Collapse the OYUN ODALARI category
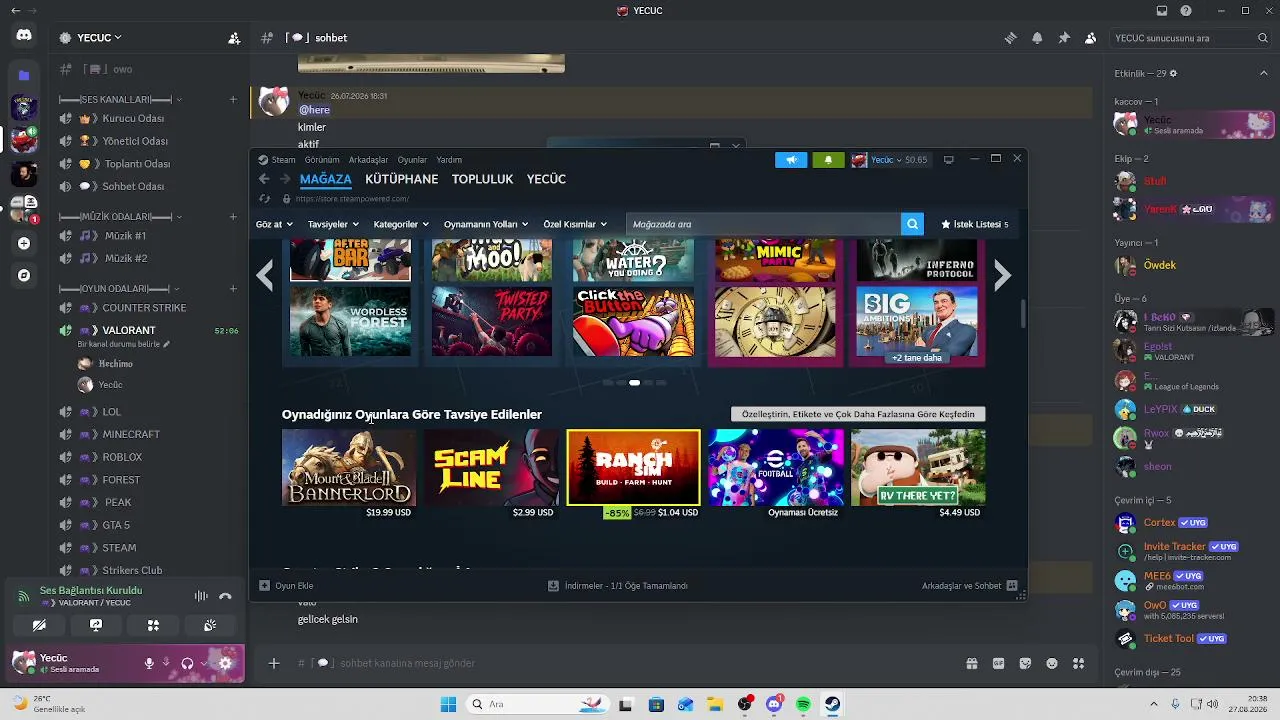 (120, 289)
